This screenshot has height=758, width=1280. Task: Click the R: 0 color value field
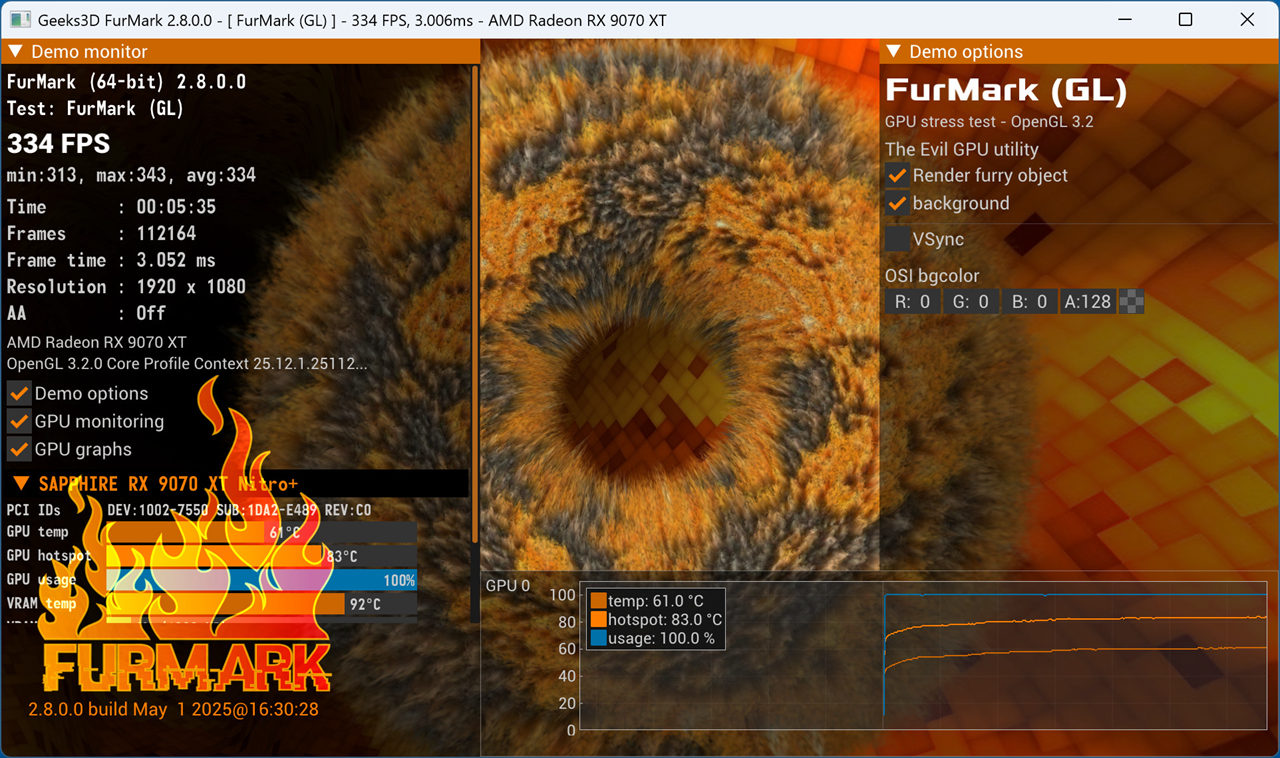pos(912,301)
